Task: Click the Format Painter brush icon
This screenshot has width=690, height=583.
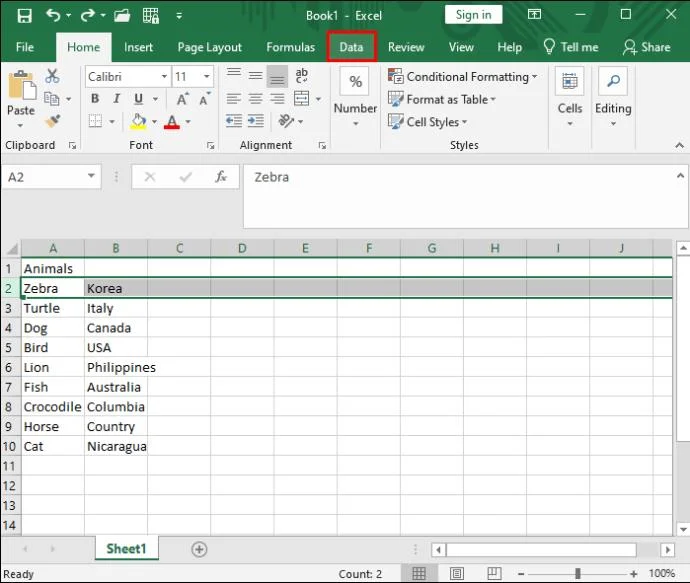Action: tap(52, 121)
